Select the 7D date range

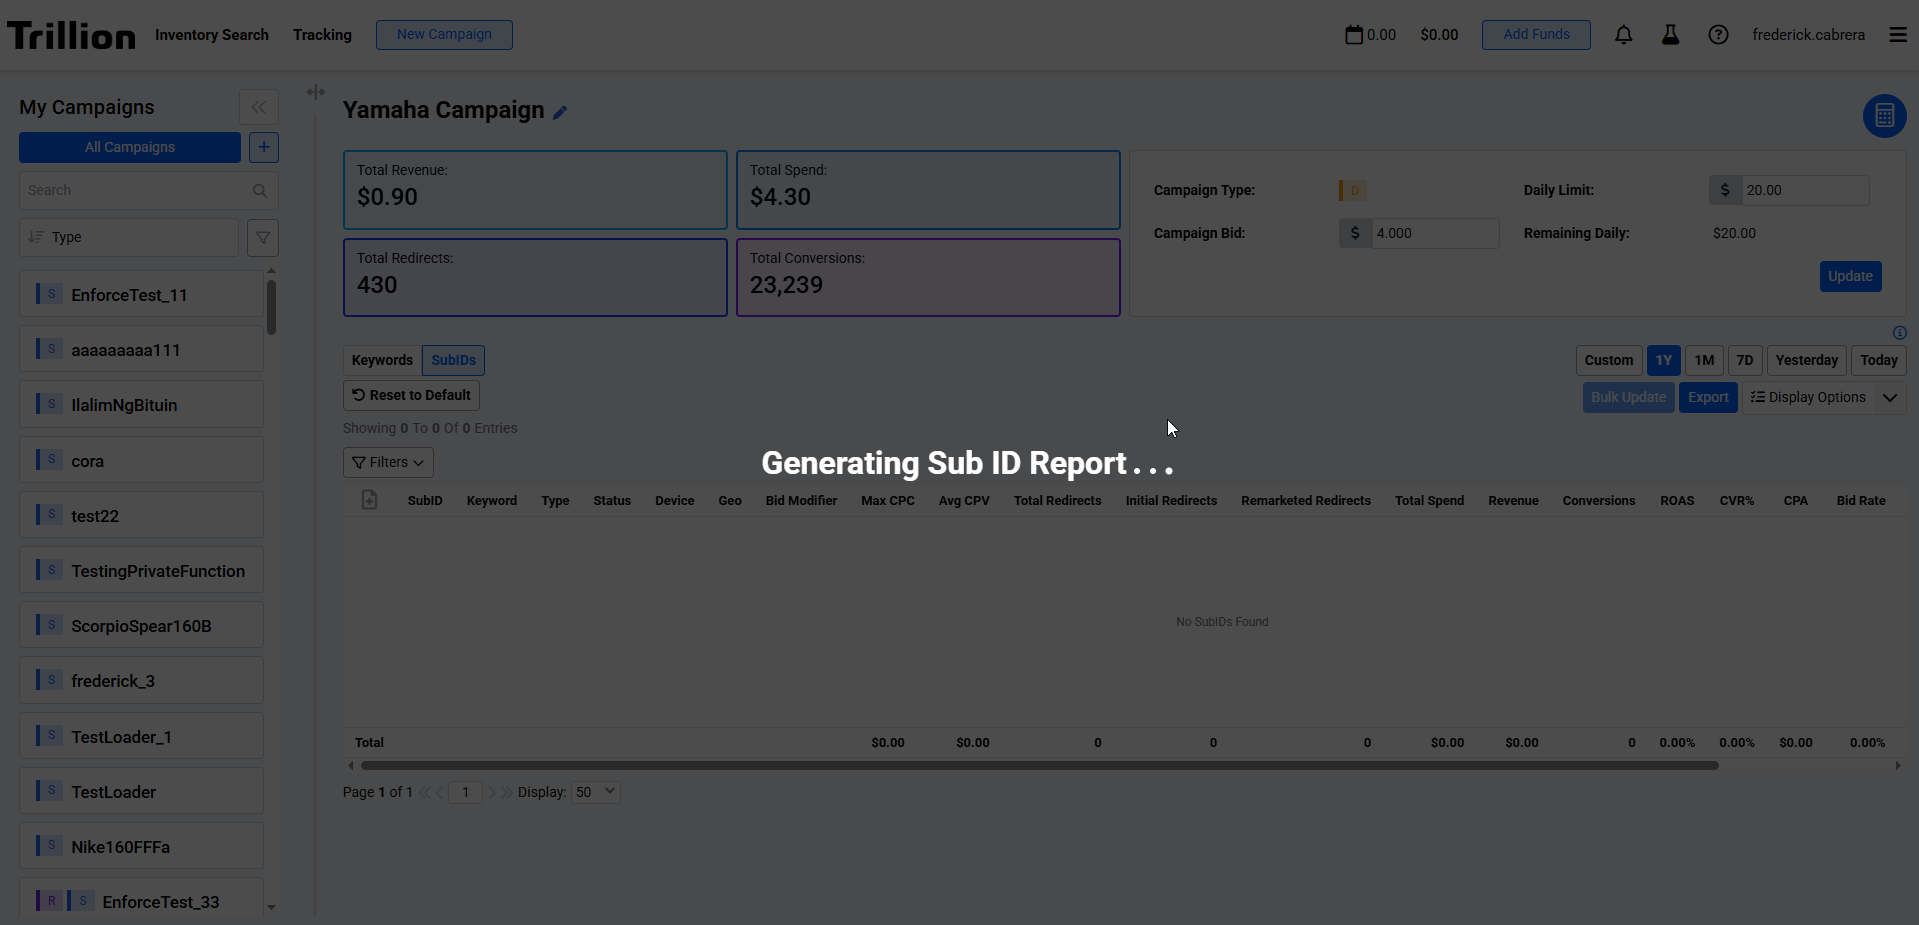pos(1744,360)
